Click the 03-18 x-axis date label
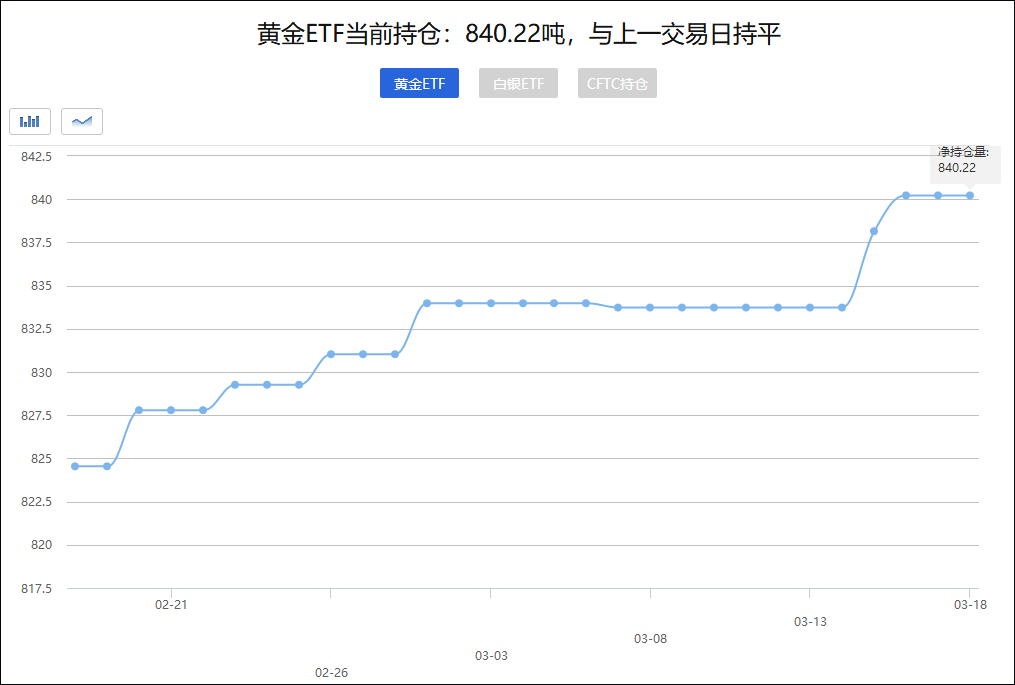 [970, 604]
